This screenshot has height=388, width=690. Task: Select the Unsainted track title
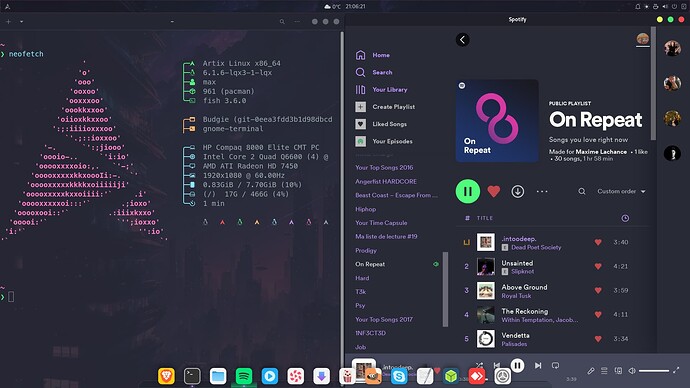tap(517, 263)
